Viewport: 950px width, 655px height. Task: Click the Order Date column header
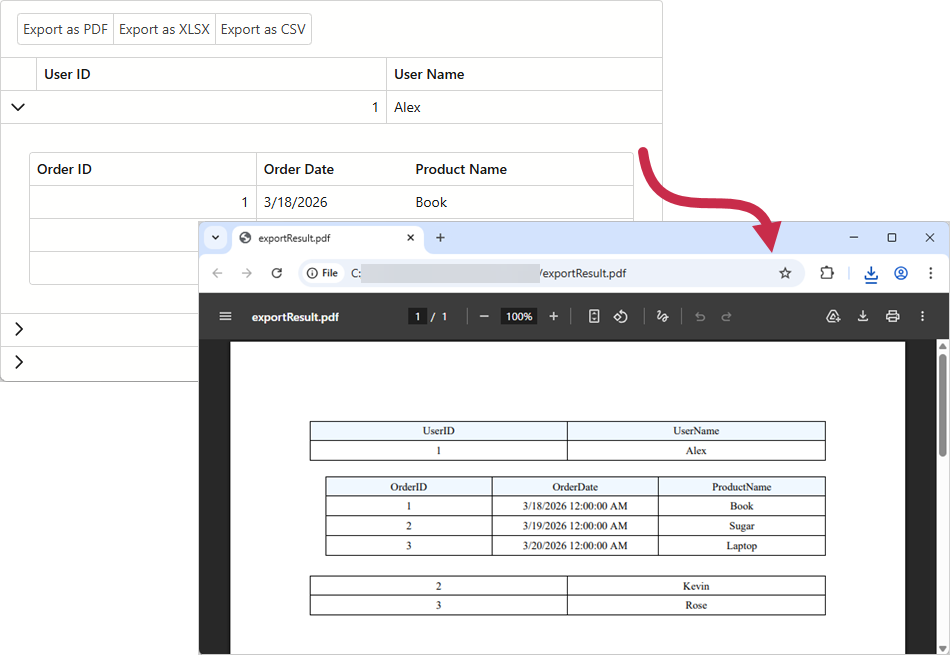(x=332, y=169)
